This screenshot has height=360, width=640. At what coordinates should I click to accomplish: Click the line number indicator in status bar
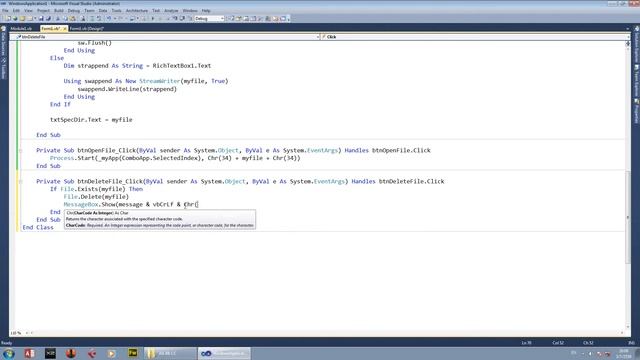526,343
